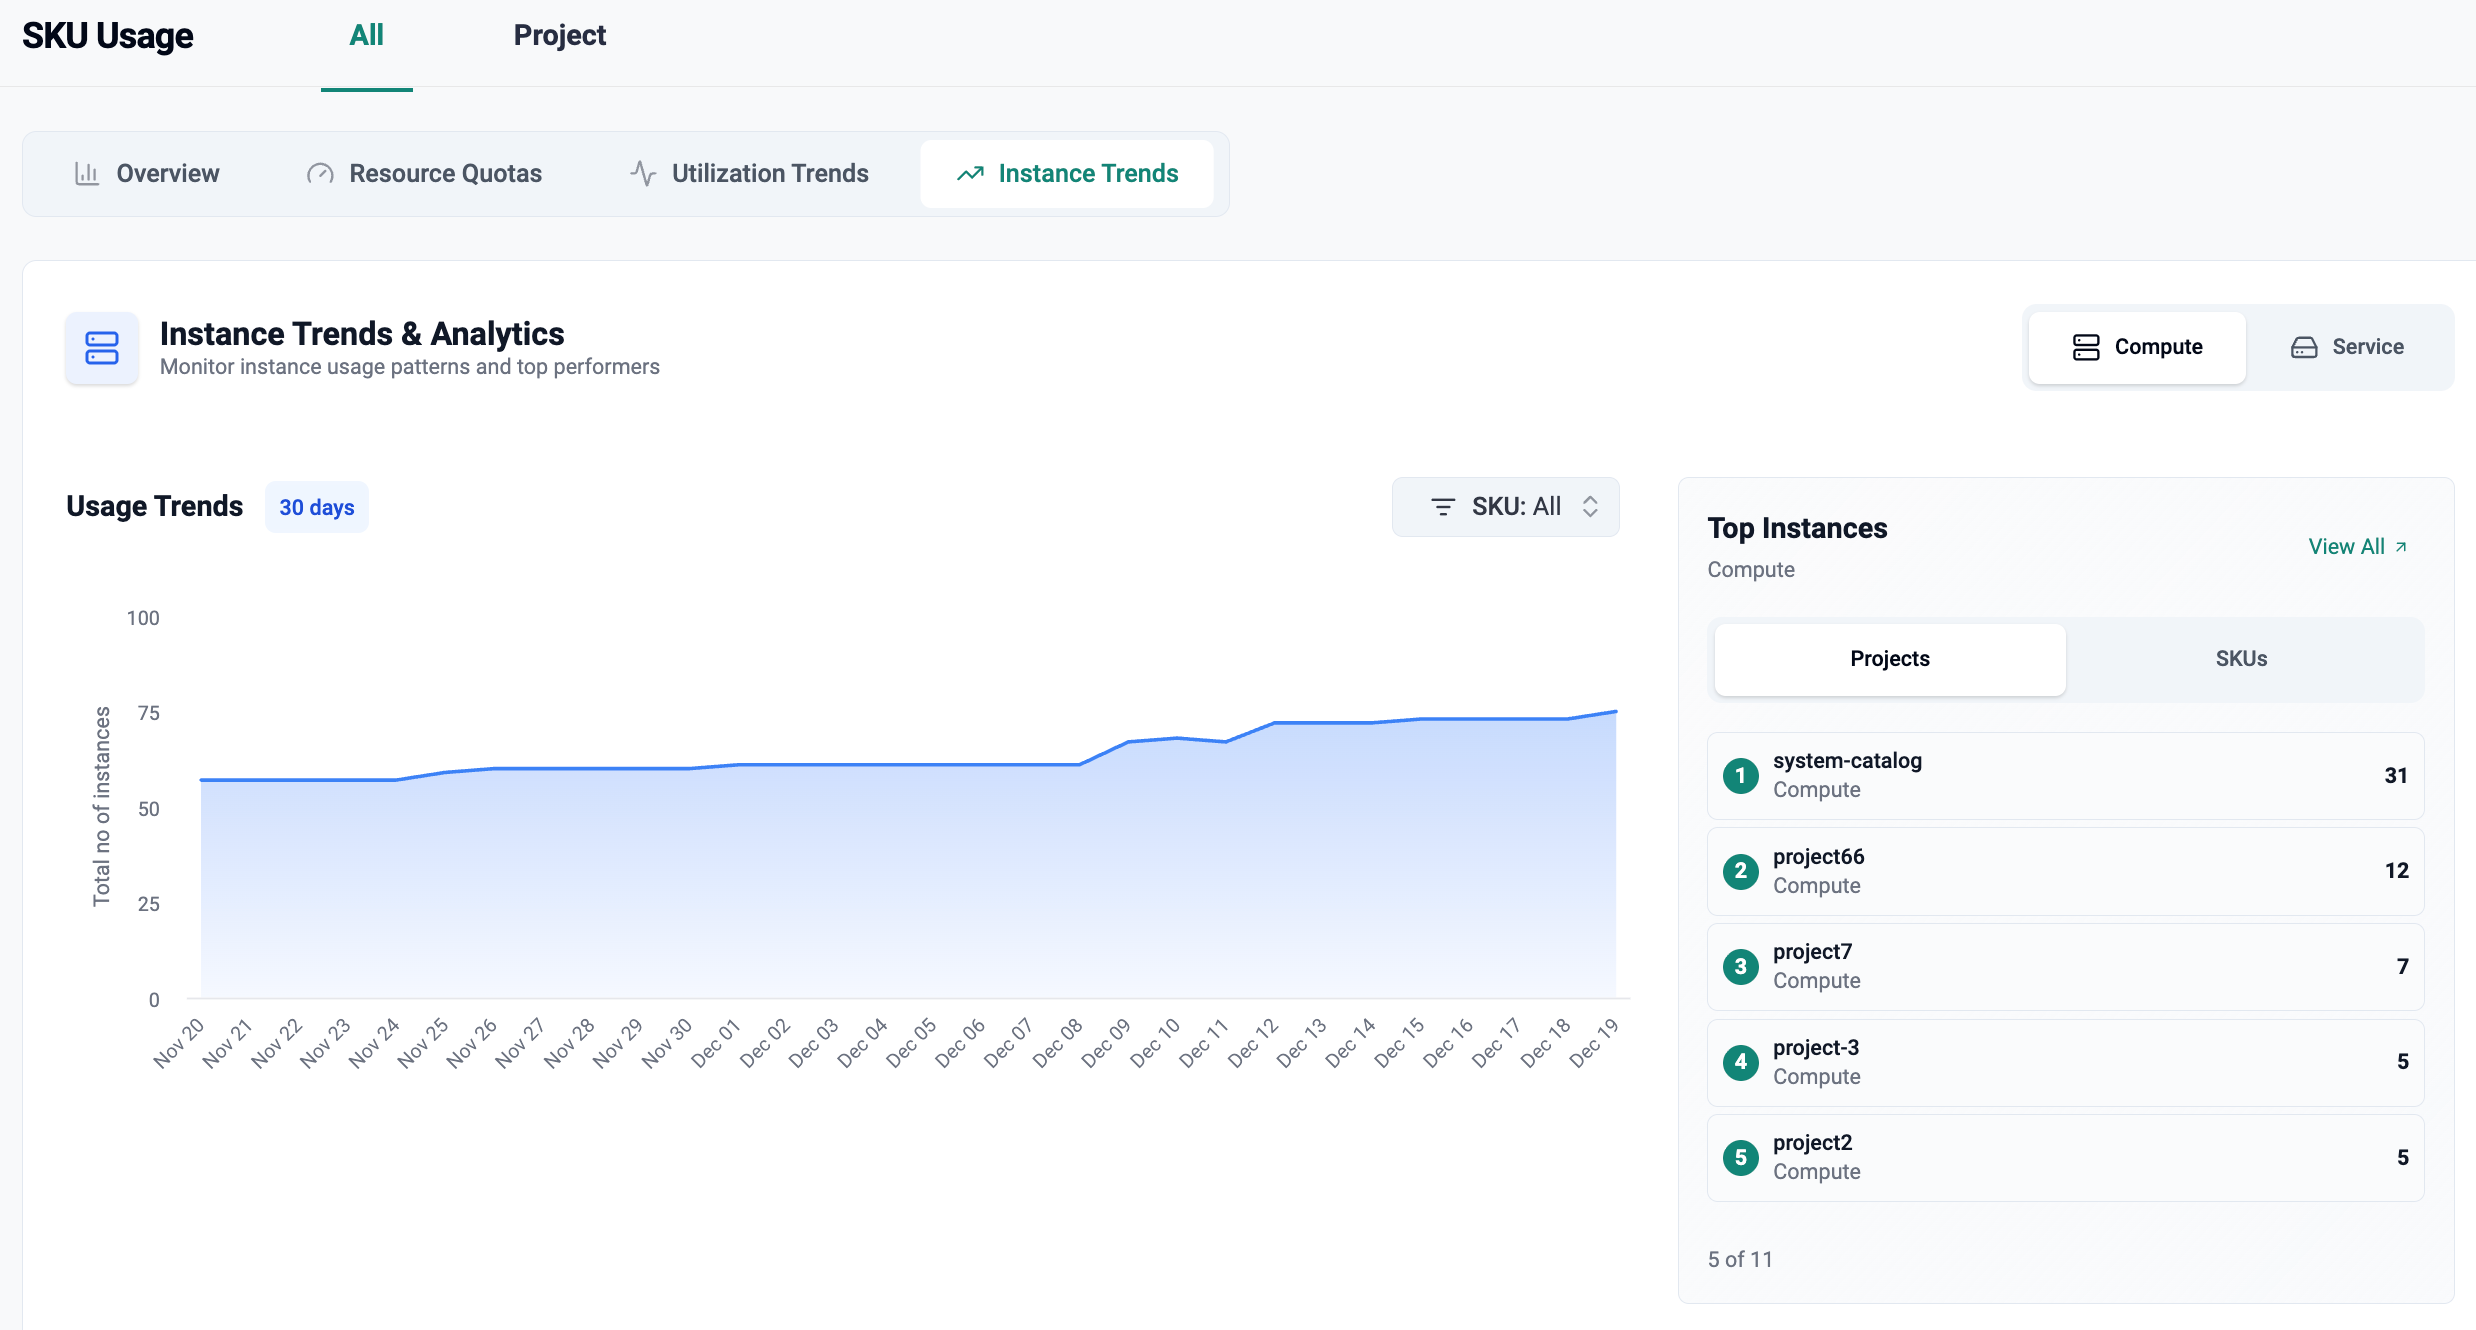
Task: Click the 30 days badge
Action: tap(316, 508)
